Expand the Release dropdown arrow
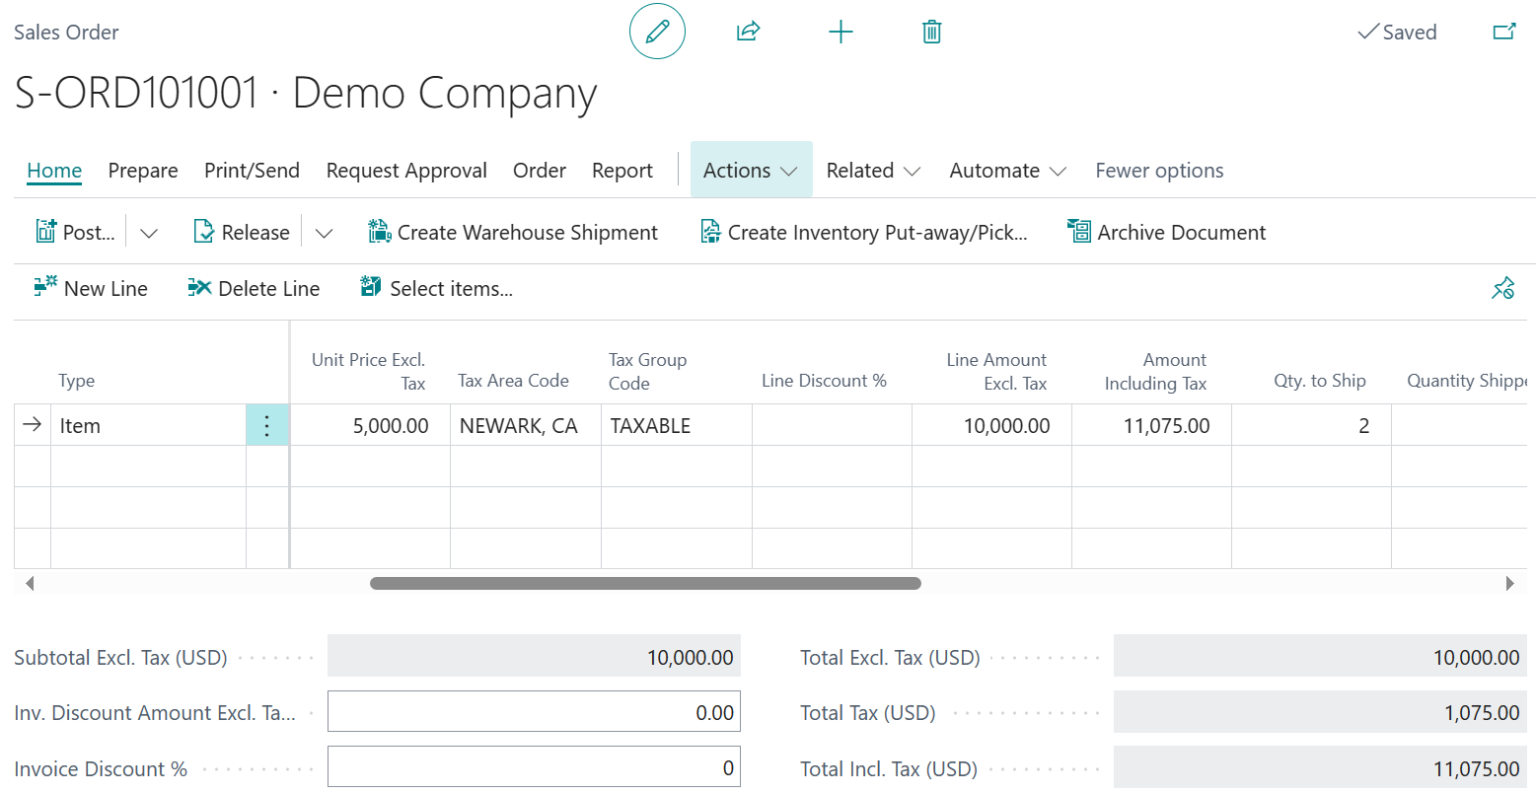 (323, 233)
